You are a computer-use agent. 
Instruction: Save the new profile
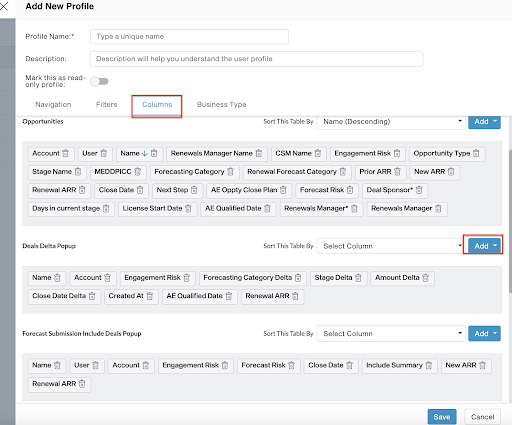coord(442,417)
